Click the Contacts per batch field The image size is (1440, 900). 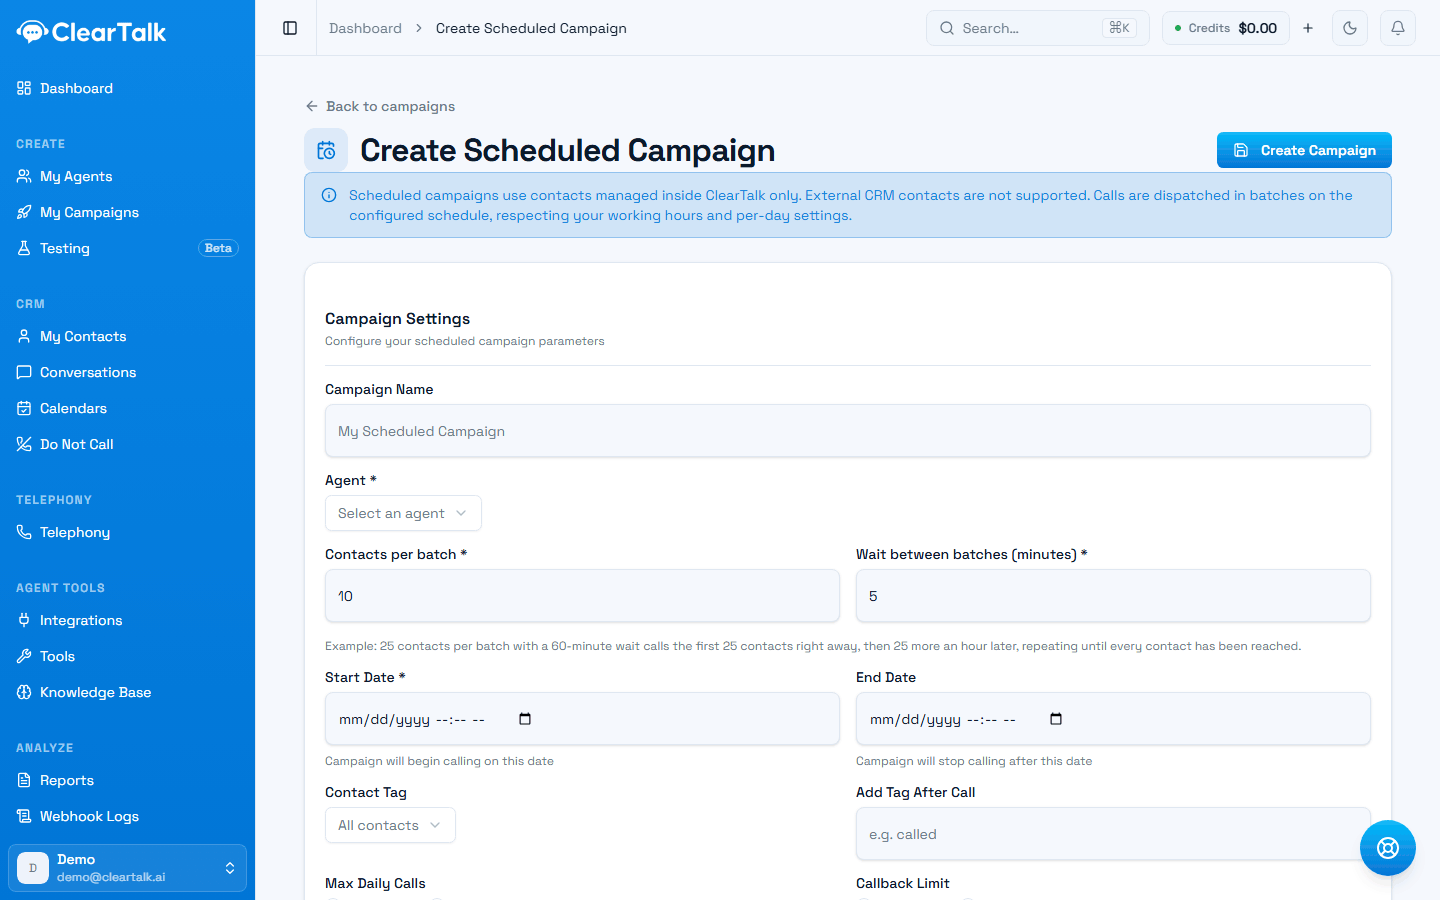[x=582, y=596]
